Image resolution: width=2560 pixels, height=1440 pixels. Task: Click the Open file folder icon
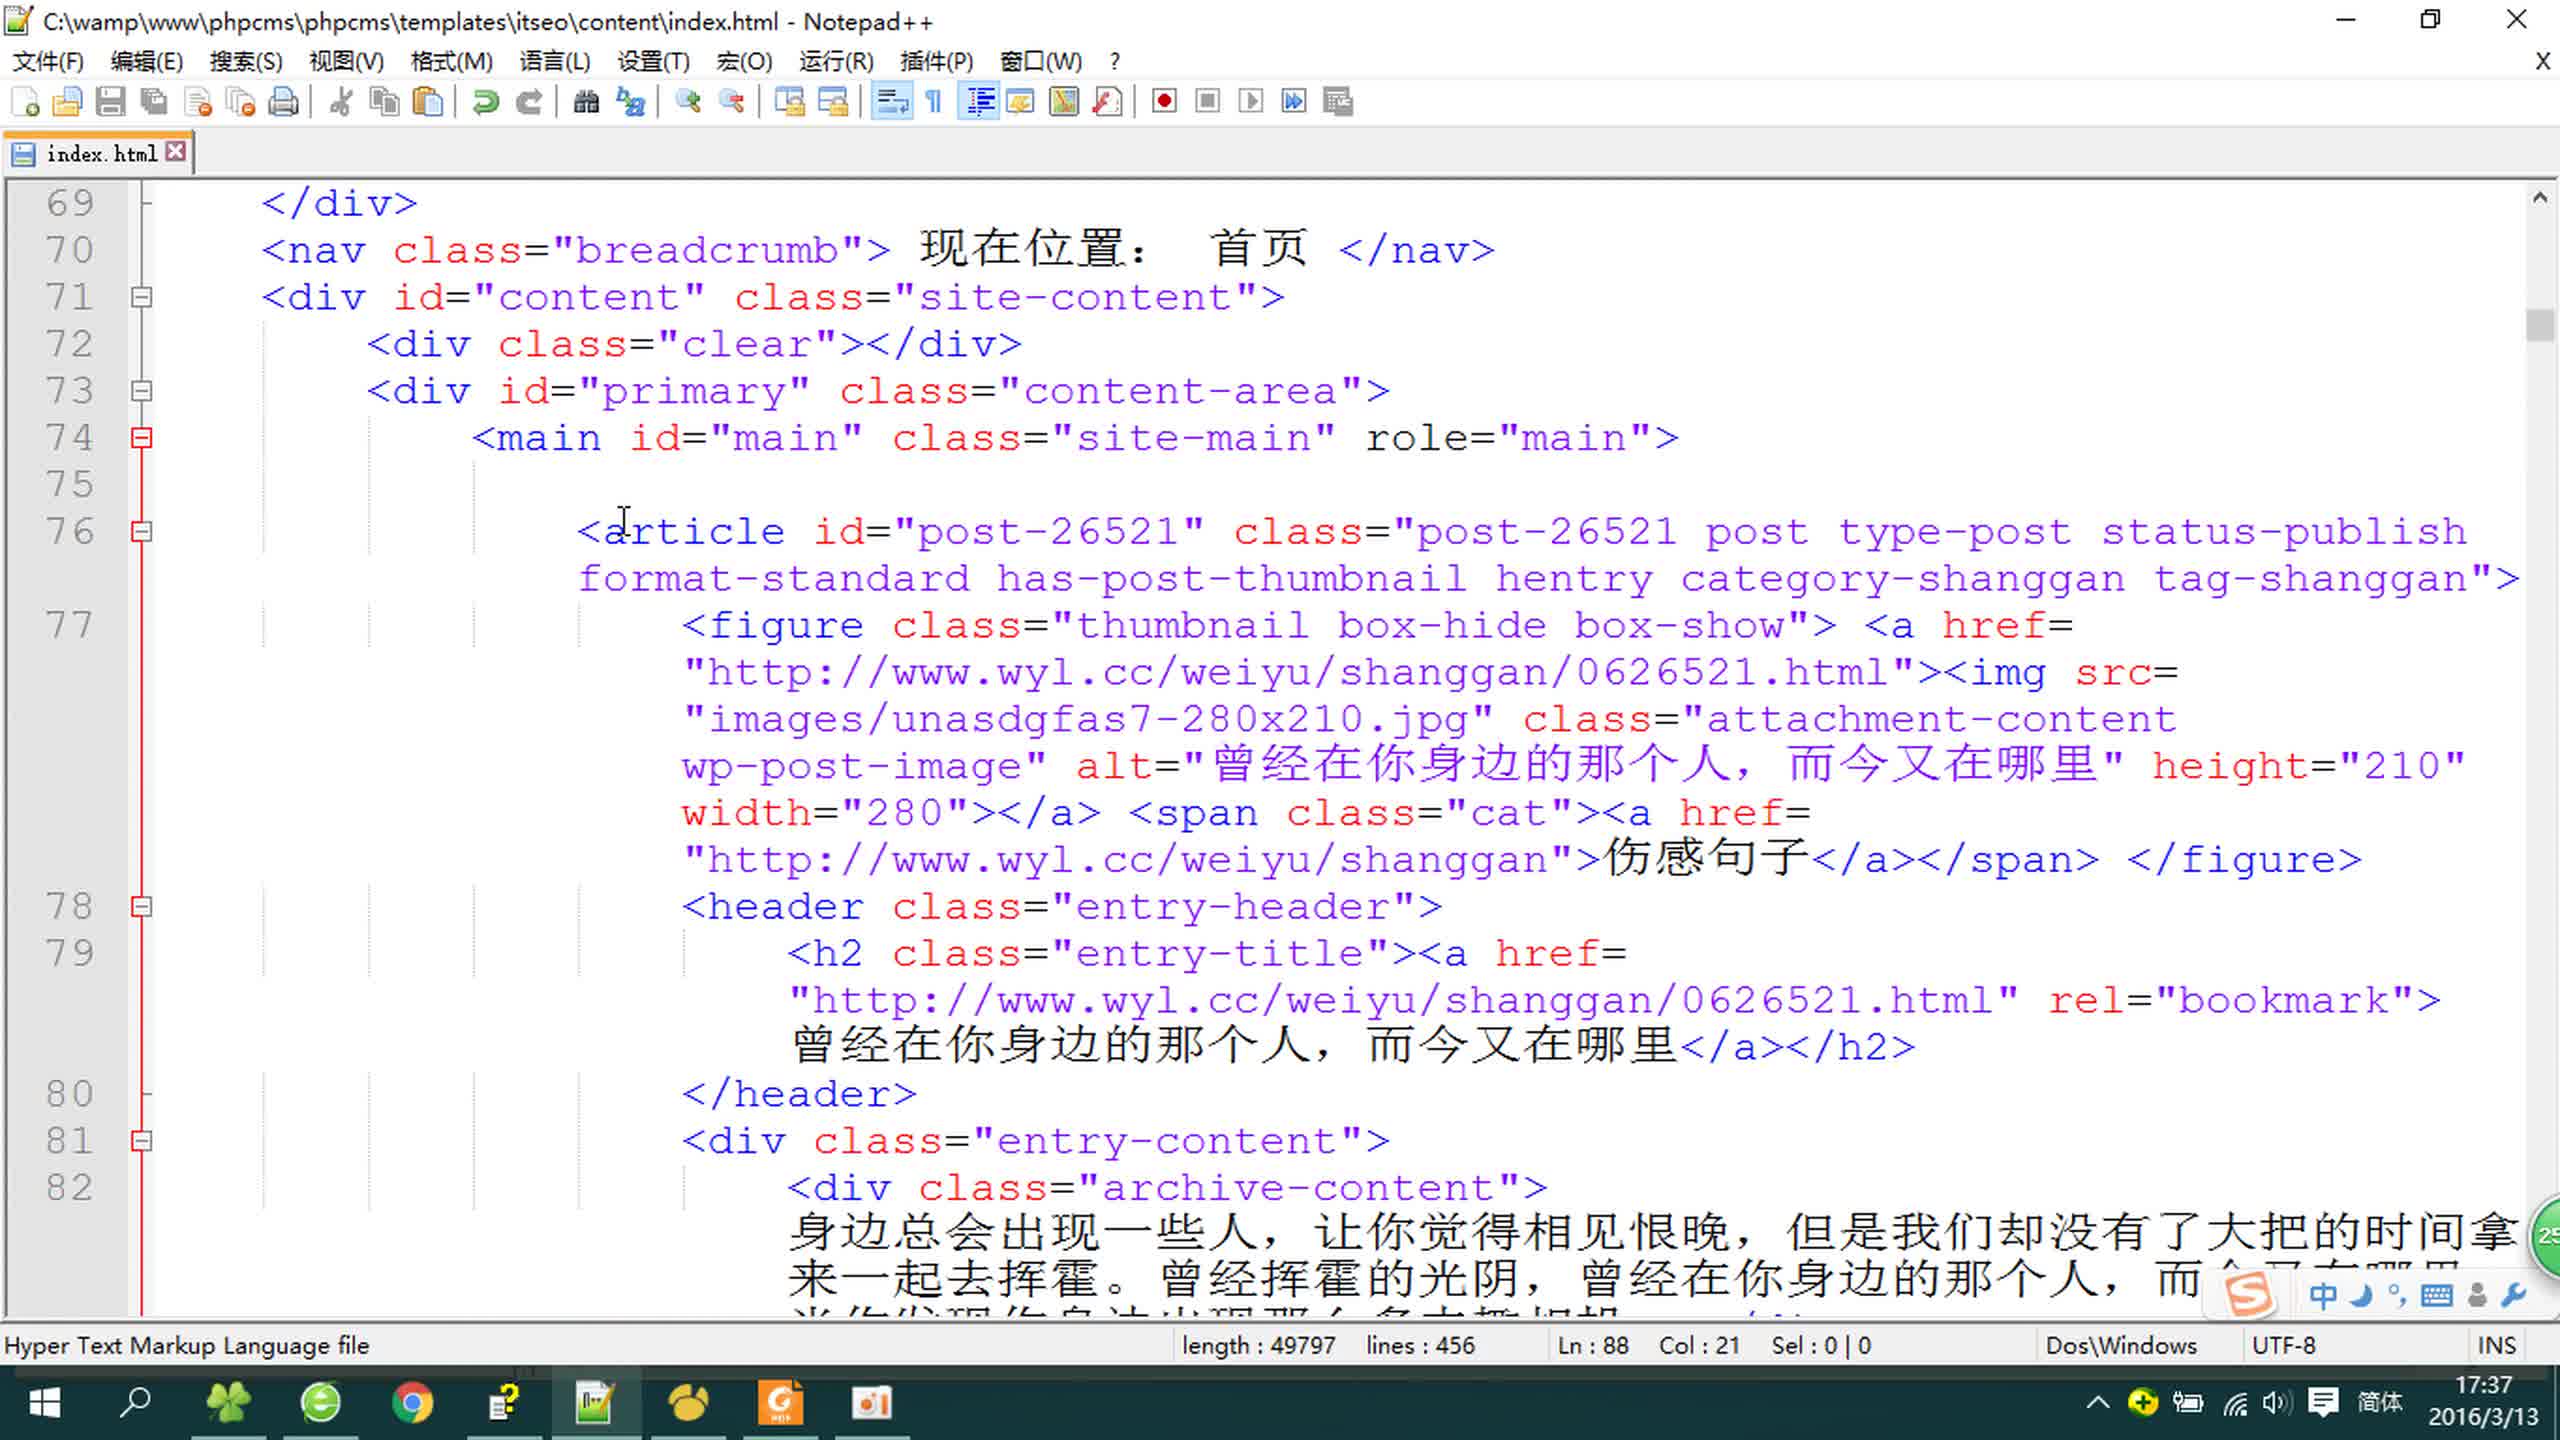67,101
